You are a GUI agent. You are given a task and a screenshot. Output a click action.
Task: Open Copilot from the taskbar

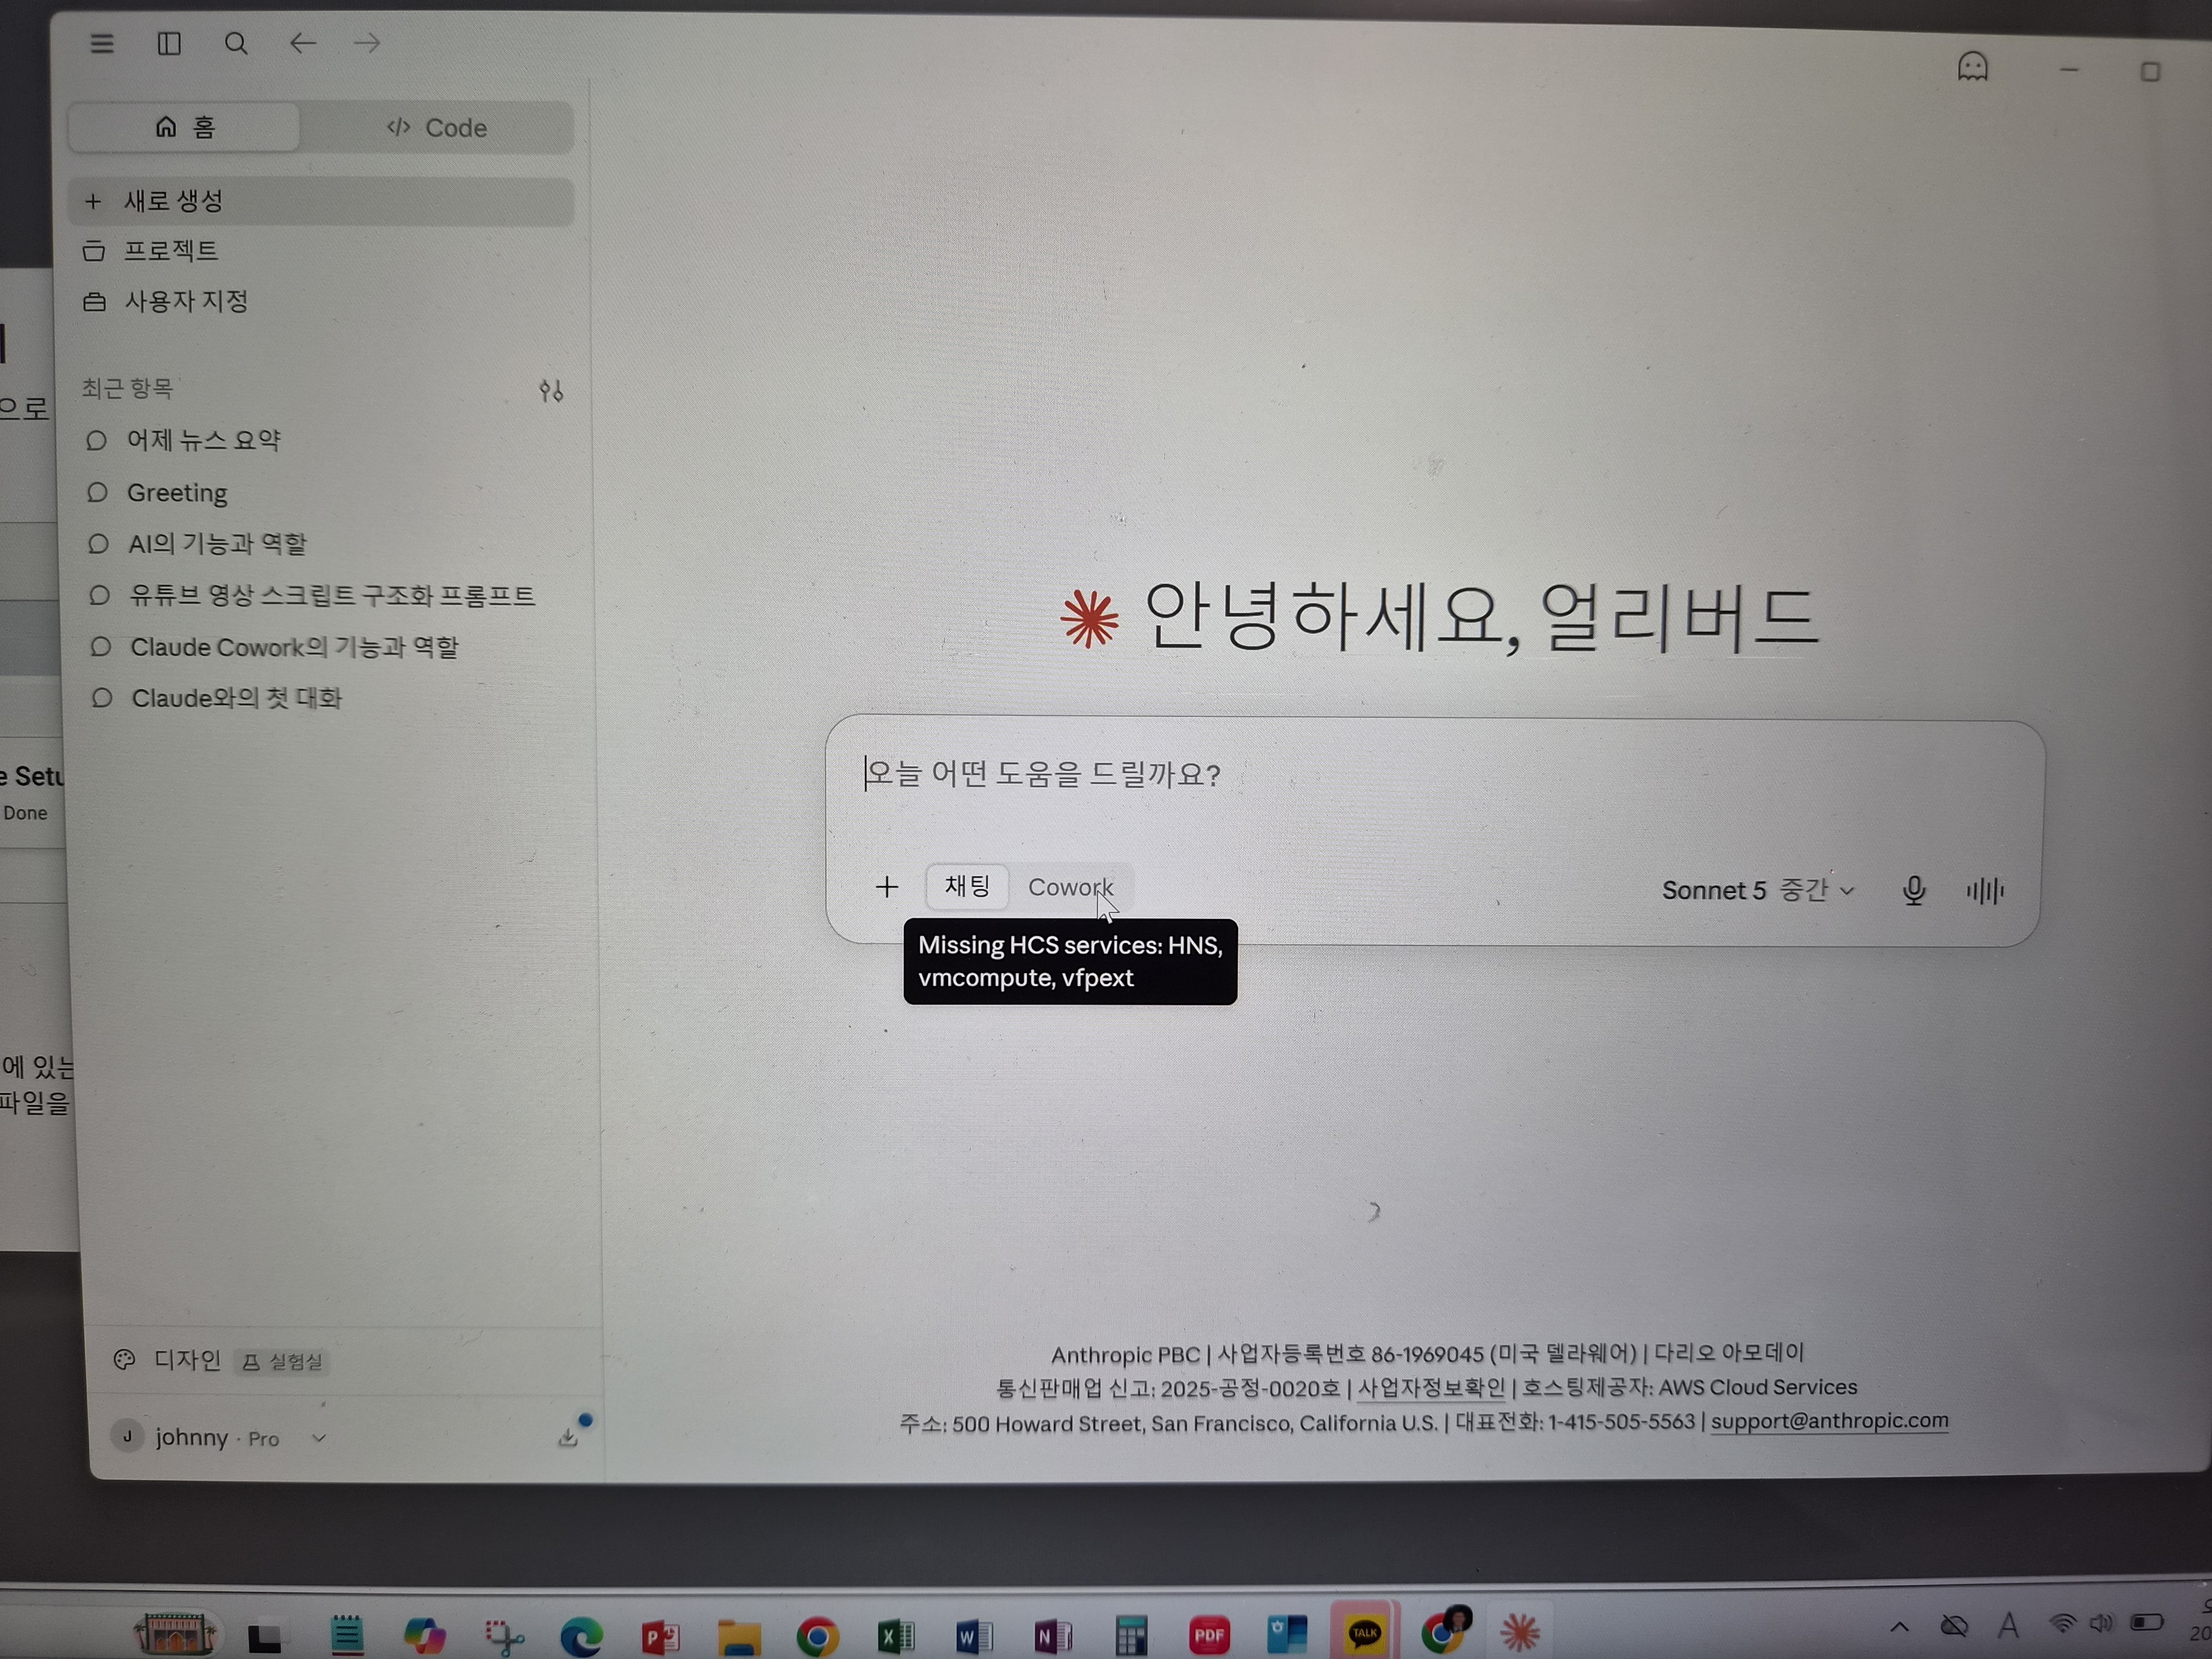point(424,1636)
